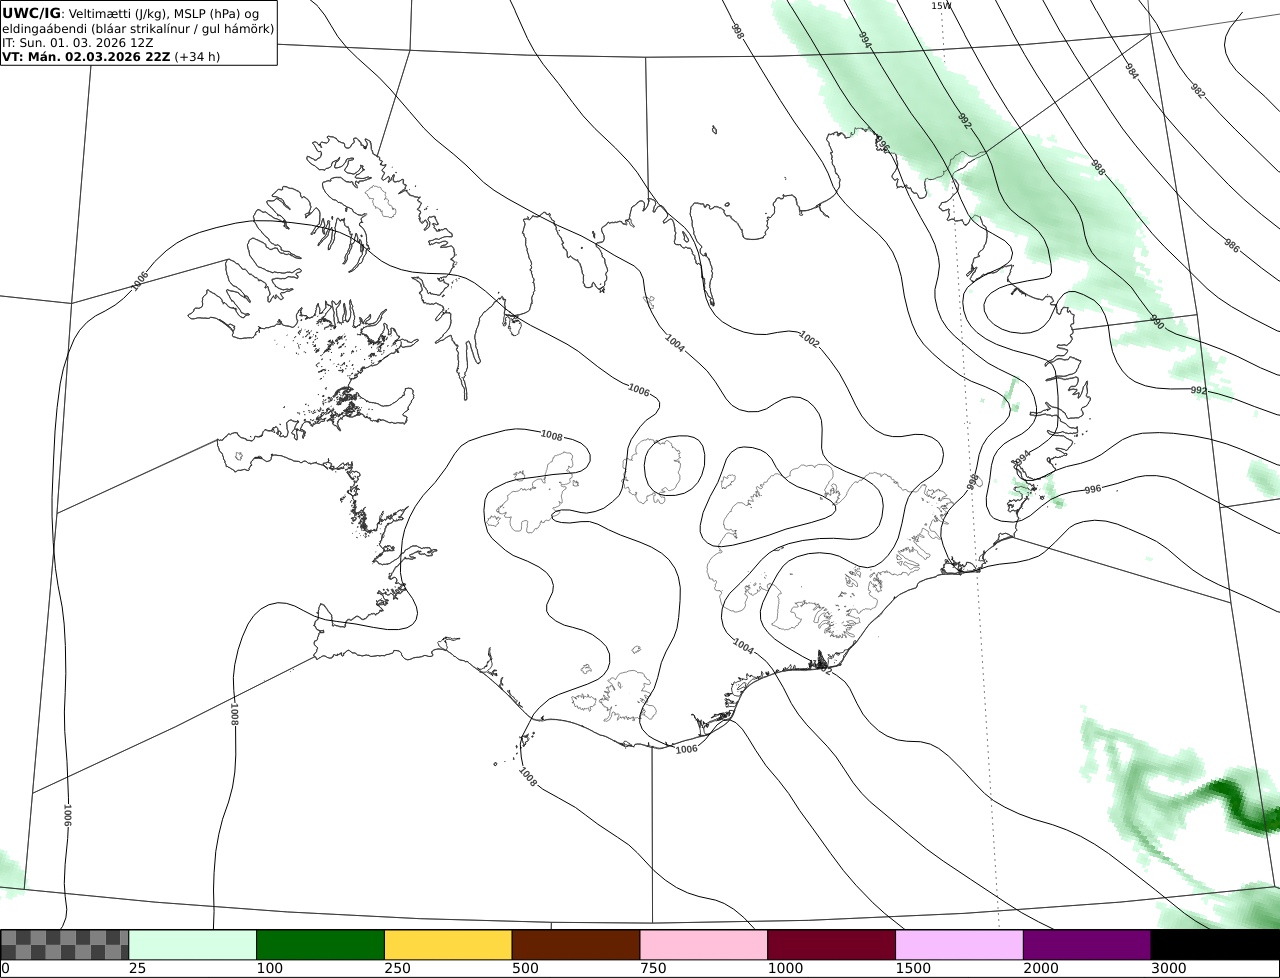Click the purple 2000–3000 legend swatch
Viewport: 1280px width, 978px height.
pos(1087,945)
